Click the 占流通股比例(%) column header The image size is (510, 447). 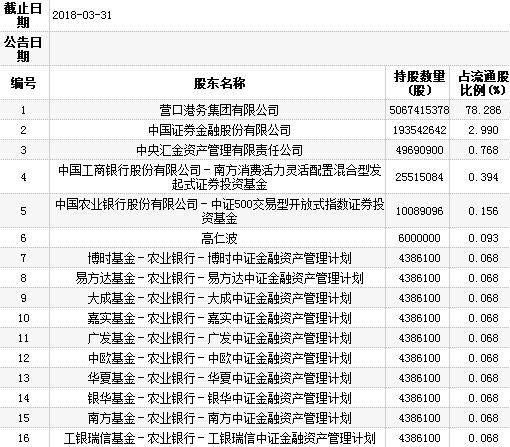[x=483, y=83]
